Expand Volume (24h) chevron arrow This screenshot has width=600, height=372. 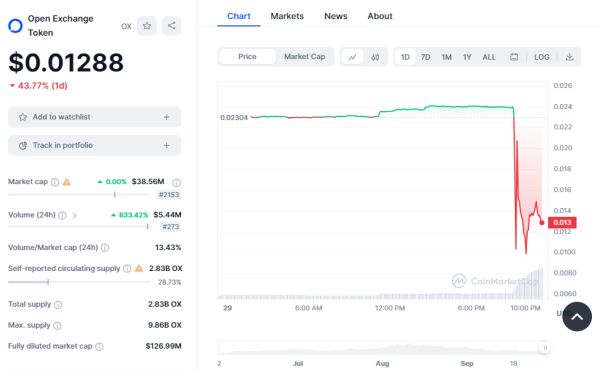pyautogui.click(x=74, y=215)
